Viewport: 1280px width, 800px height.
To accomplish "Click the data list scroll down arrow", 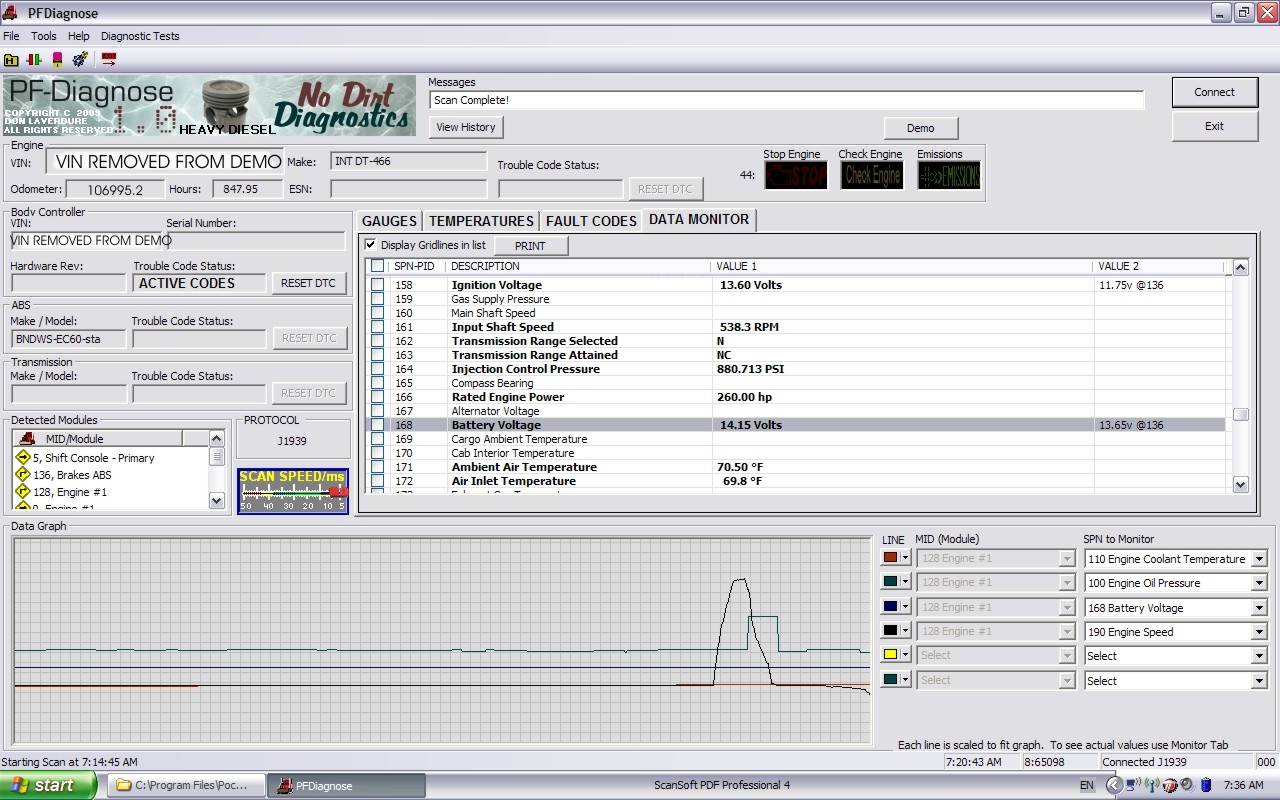I will pos(1241,484).
